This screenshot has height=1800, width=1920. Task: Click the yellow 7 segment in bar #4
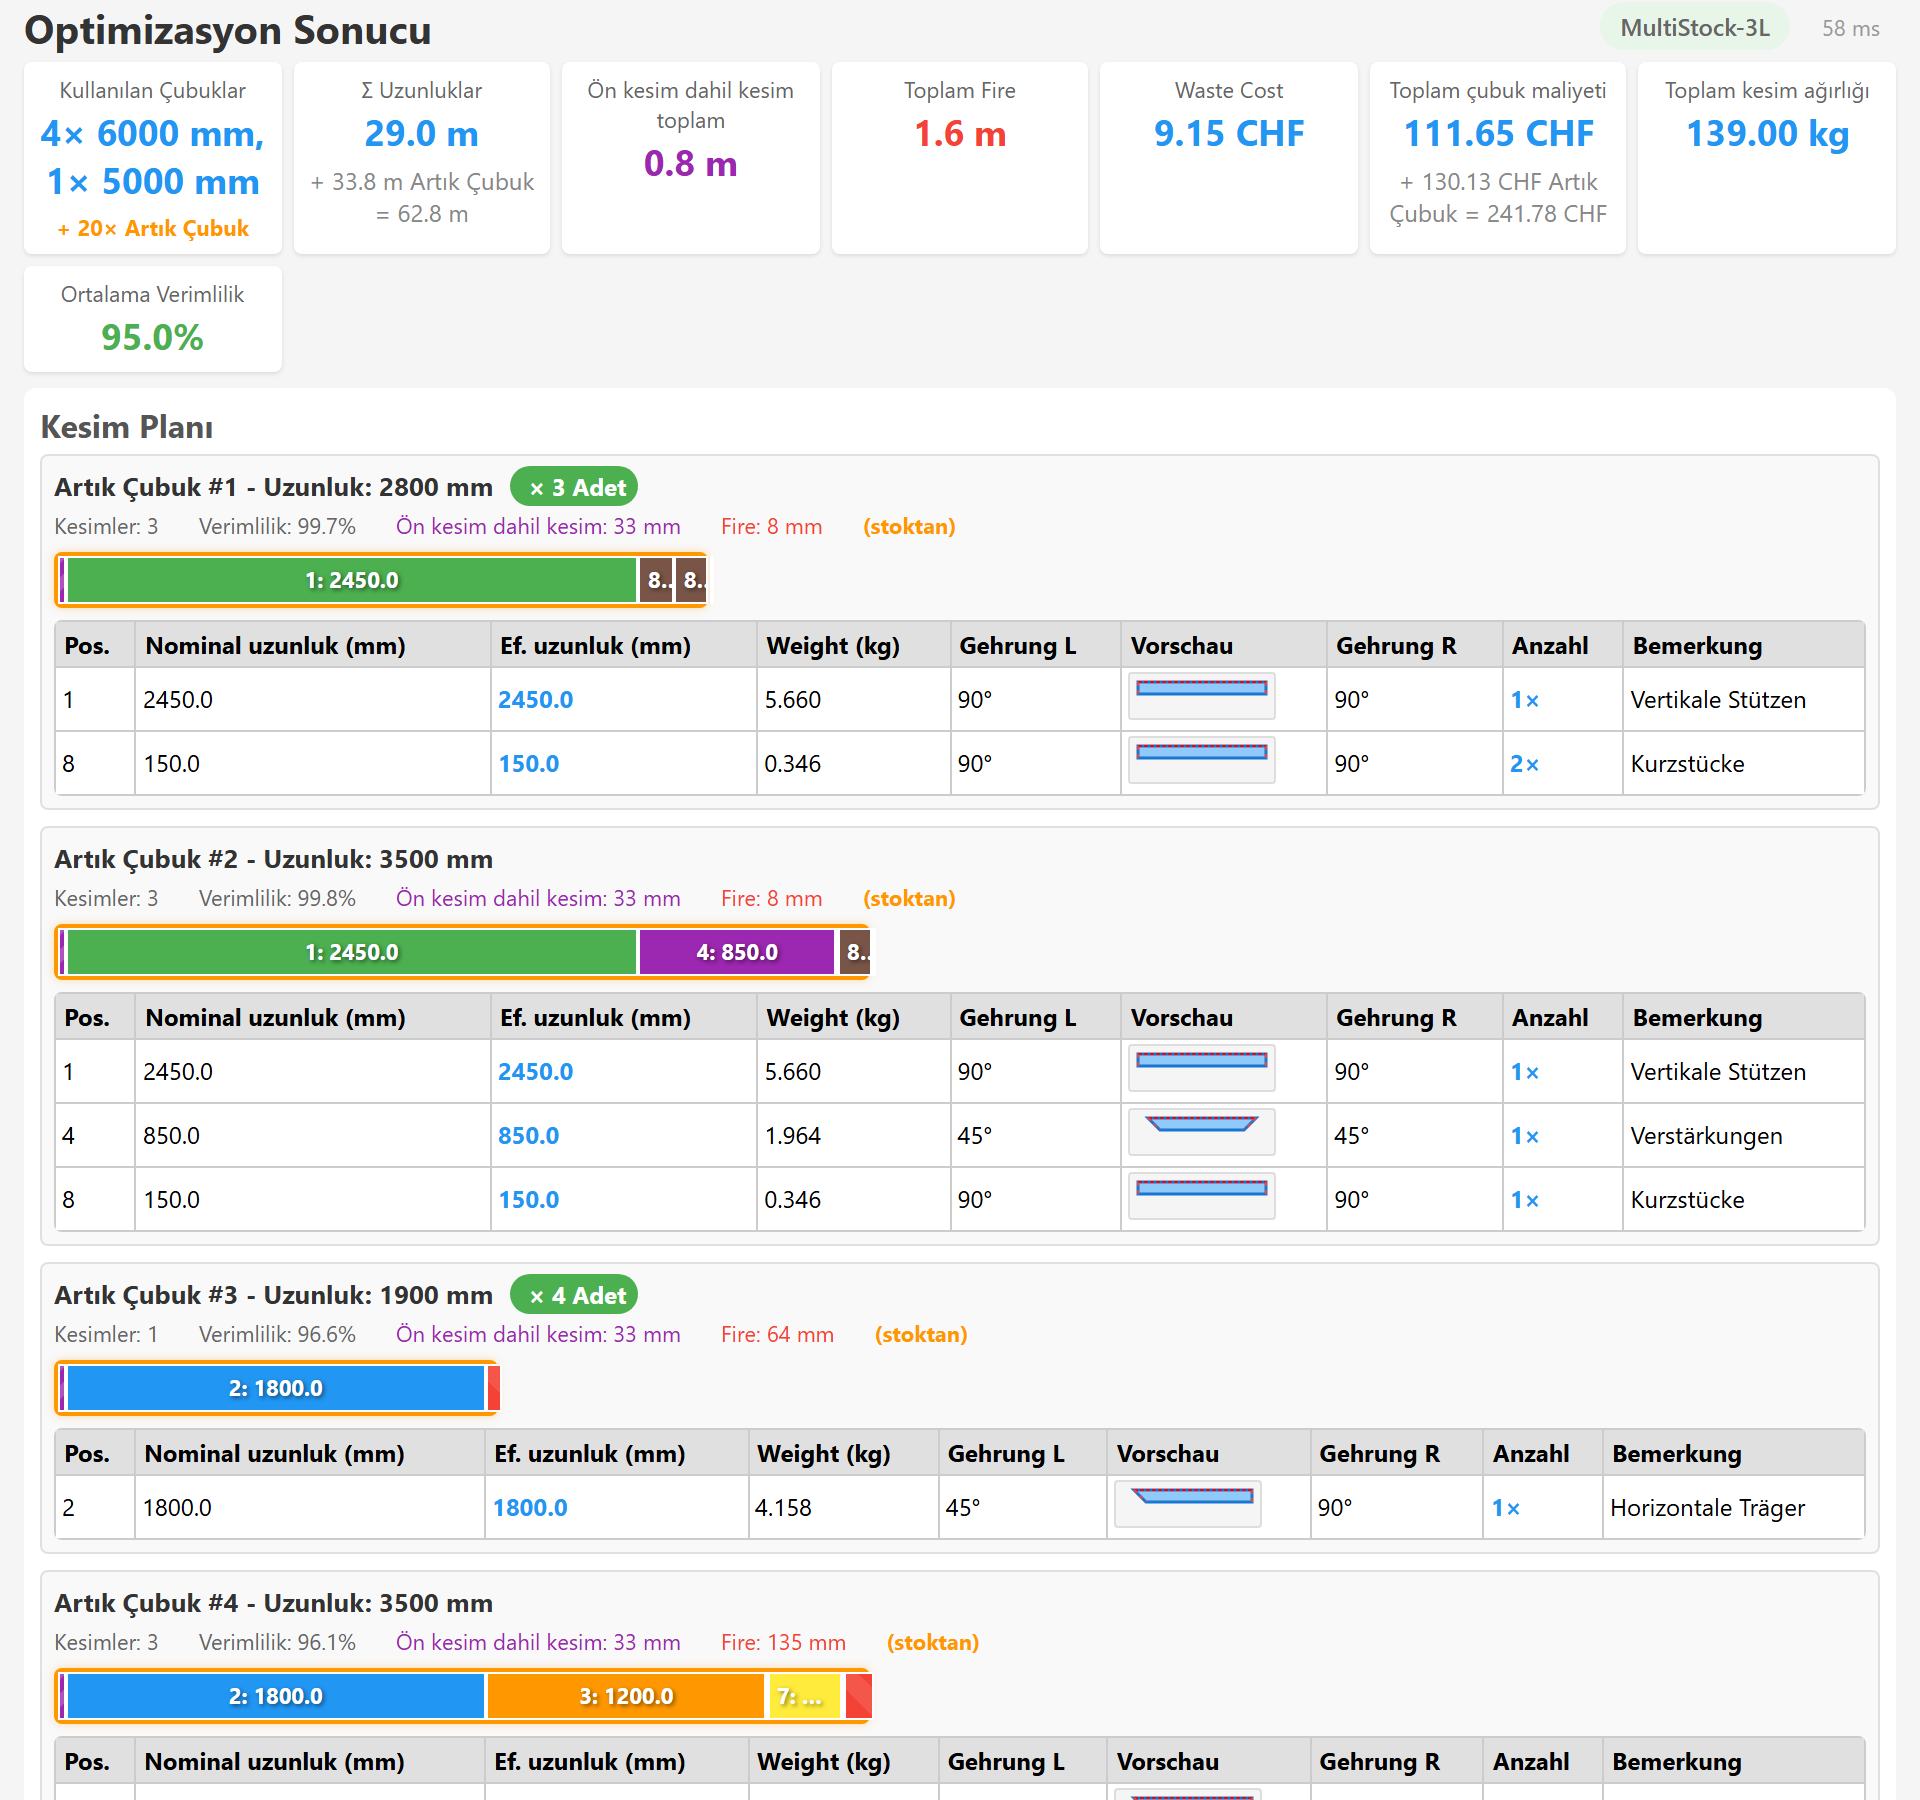pyautogui.click(x=804, y=1696)
